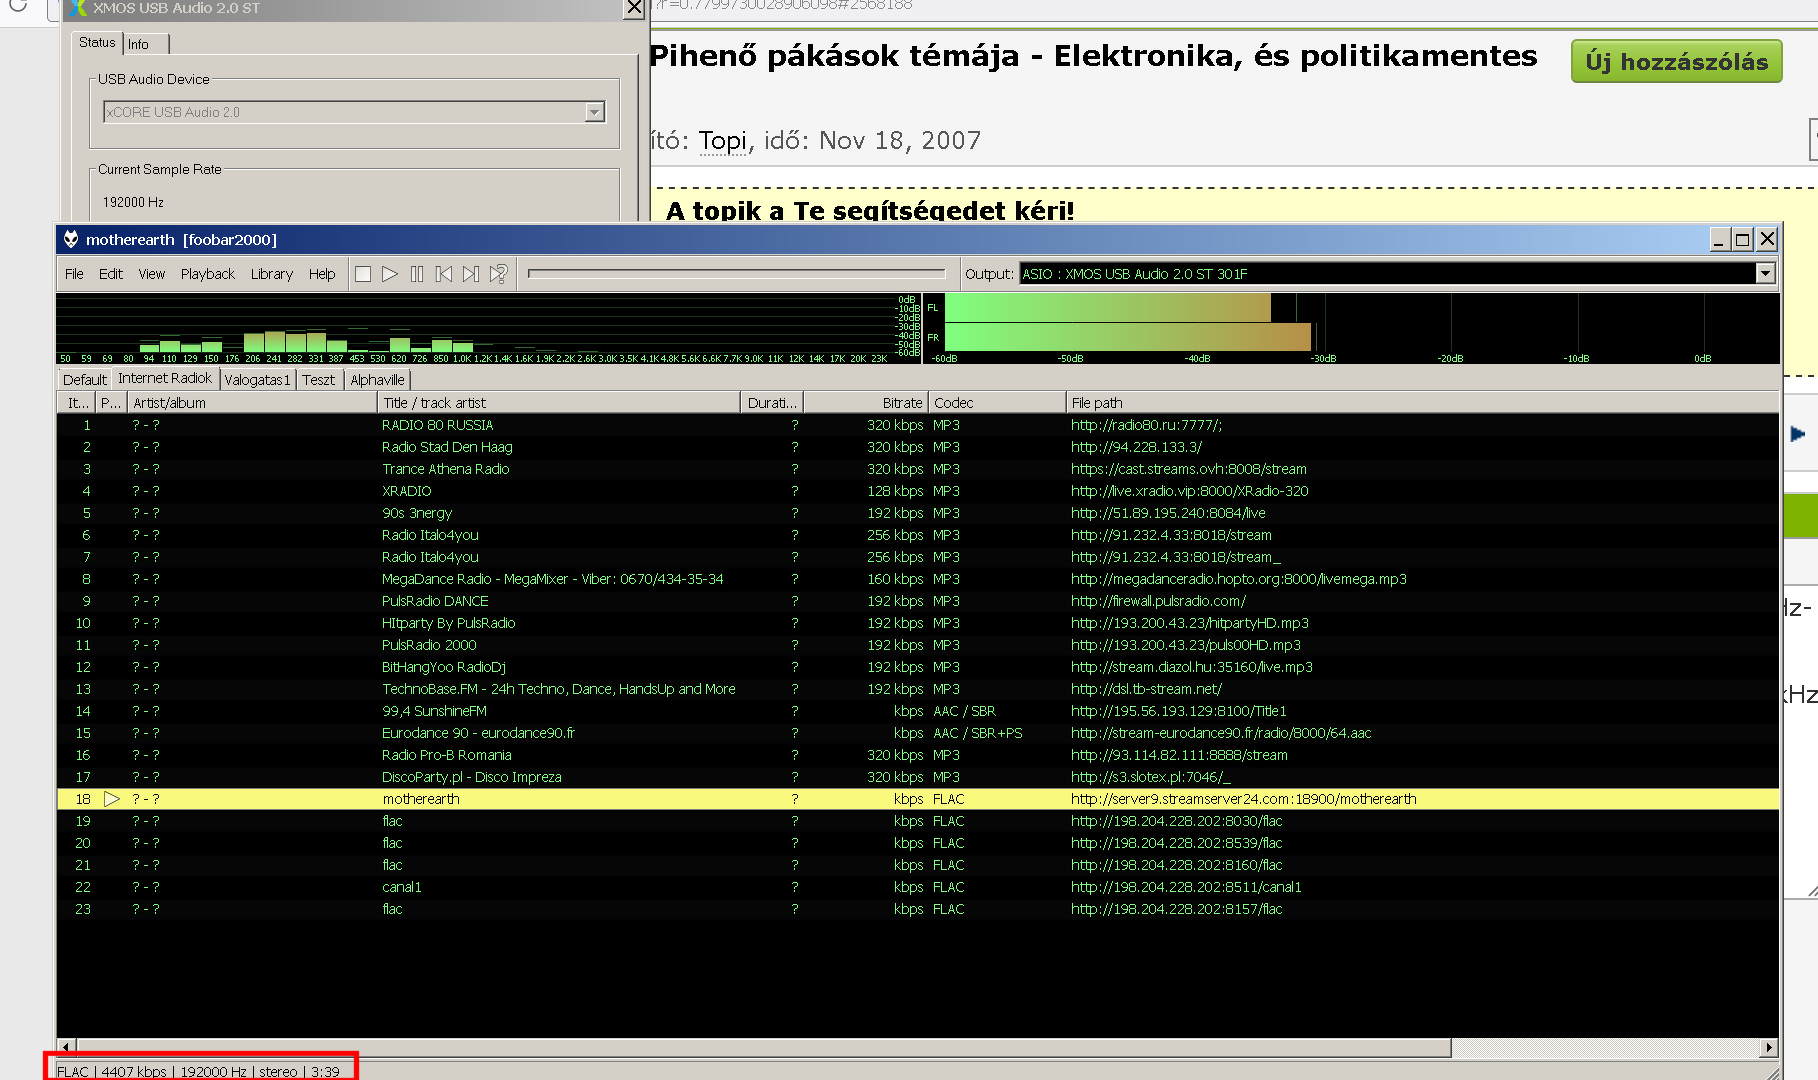Click the blue play arrow on the web page
This screenshot has height=1080, width=1818.
click(x=1798, y=434)
